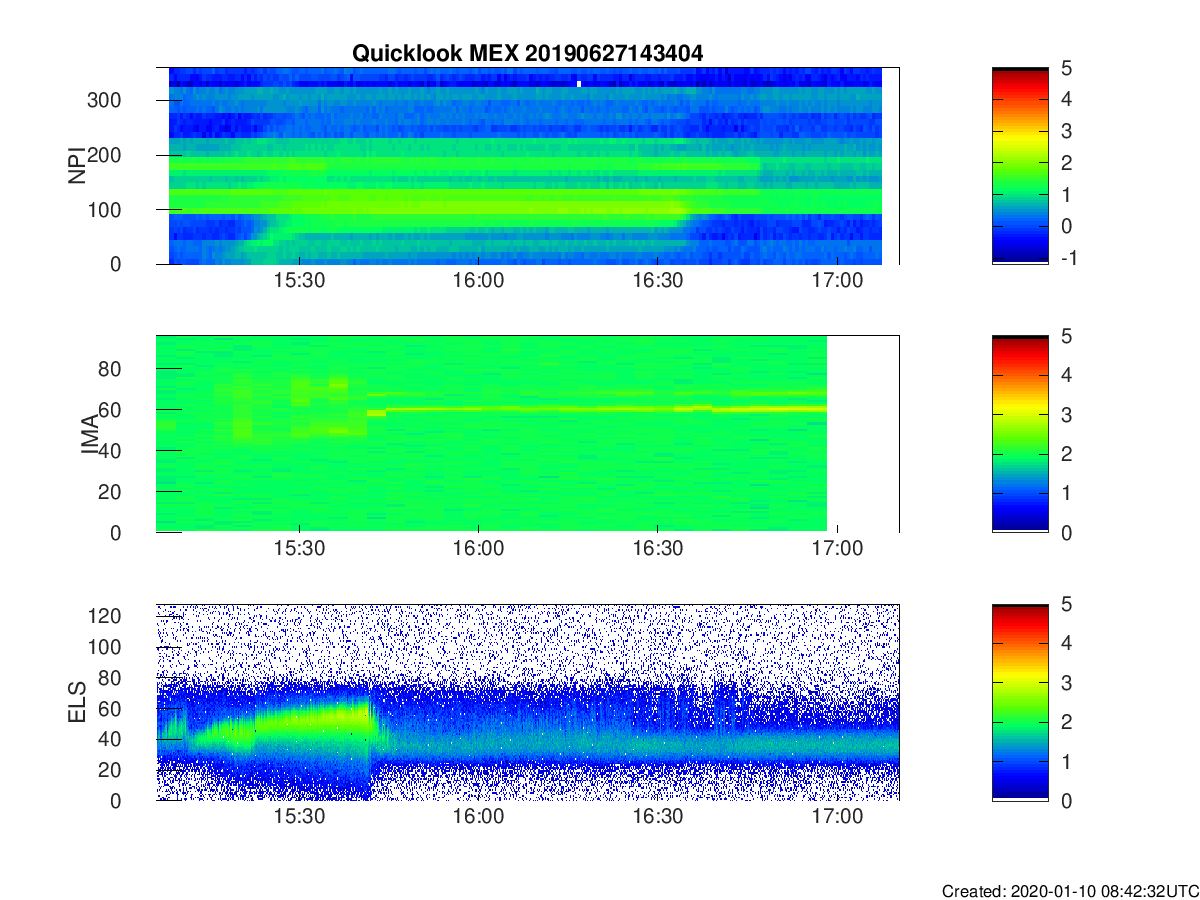Click the IMA spectrogram plot area
This screenshot has width=1200, height=900.
click(527, 434)
